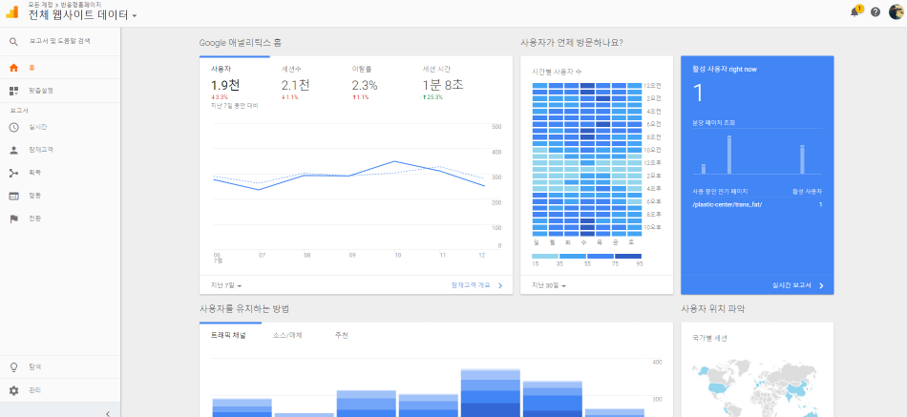Click the 1분 8초 session duration value
This screenshot has height=417, width=907.
(443, 86)
